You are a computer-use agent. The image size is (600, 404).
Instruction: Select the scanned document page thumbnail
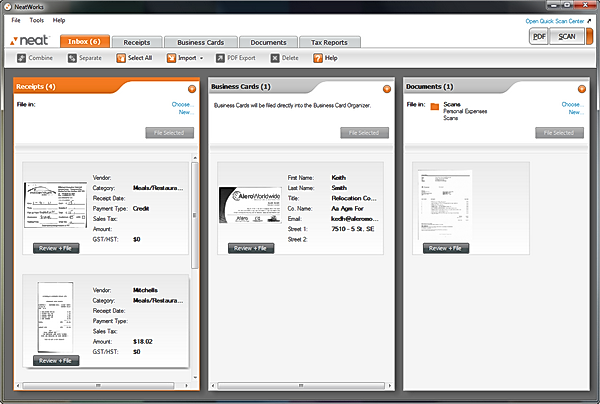pyautogui.click(x=445, y=205)
